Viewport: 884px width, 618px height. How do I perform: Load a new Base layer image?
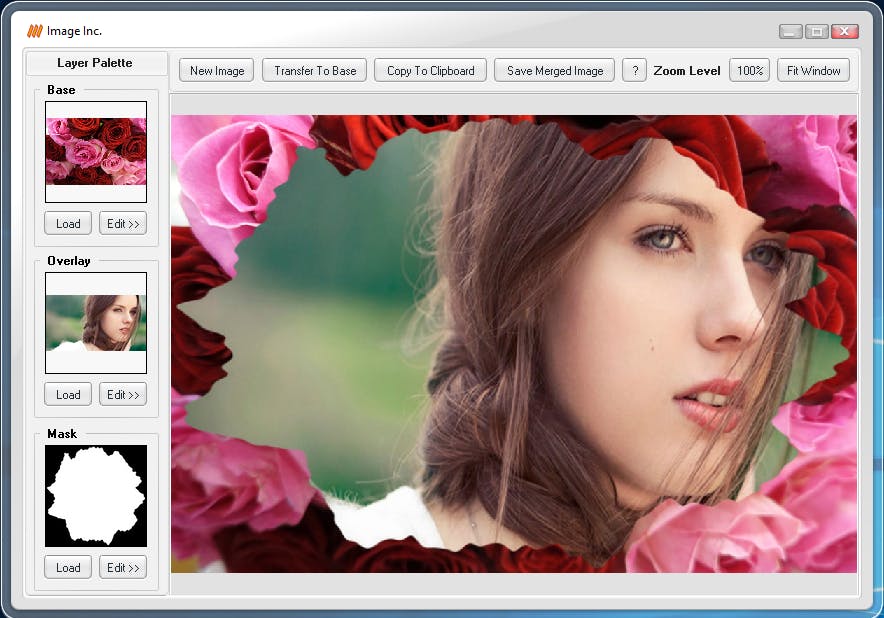point(68,223)
